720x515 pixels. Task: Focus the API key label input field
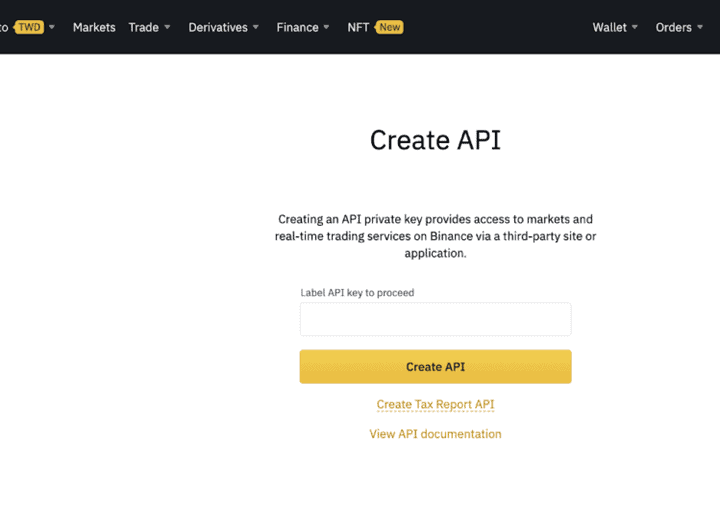(x=435, y=319)
